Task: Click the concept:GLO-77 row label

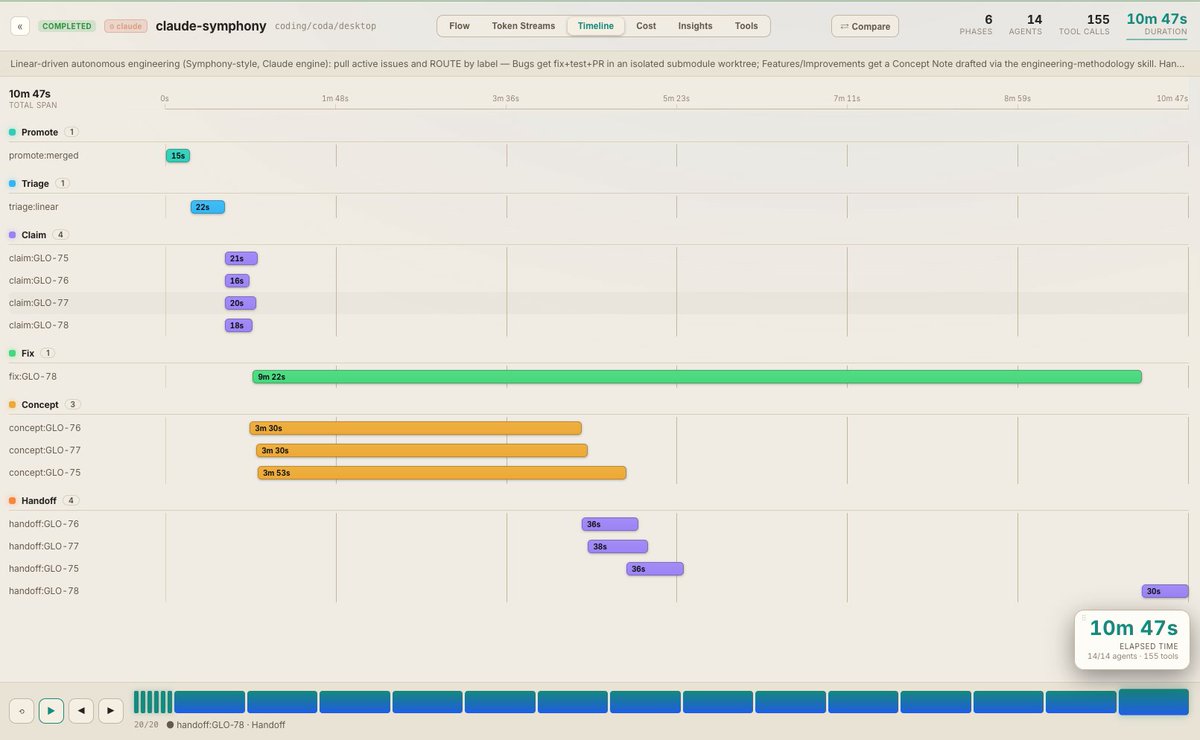Action: point(45,450)
